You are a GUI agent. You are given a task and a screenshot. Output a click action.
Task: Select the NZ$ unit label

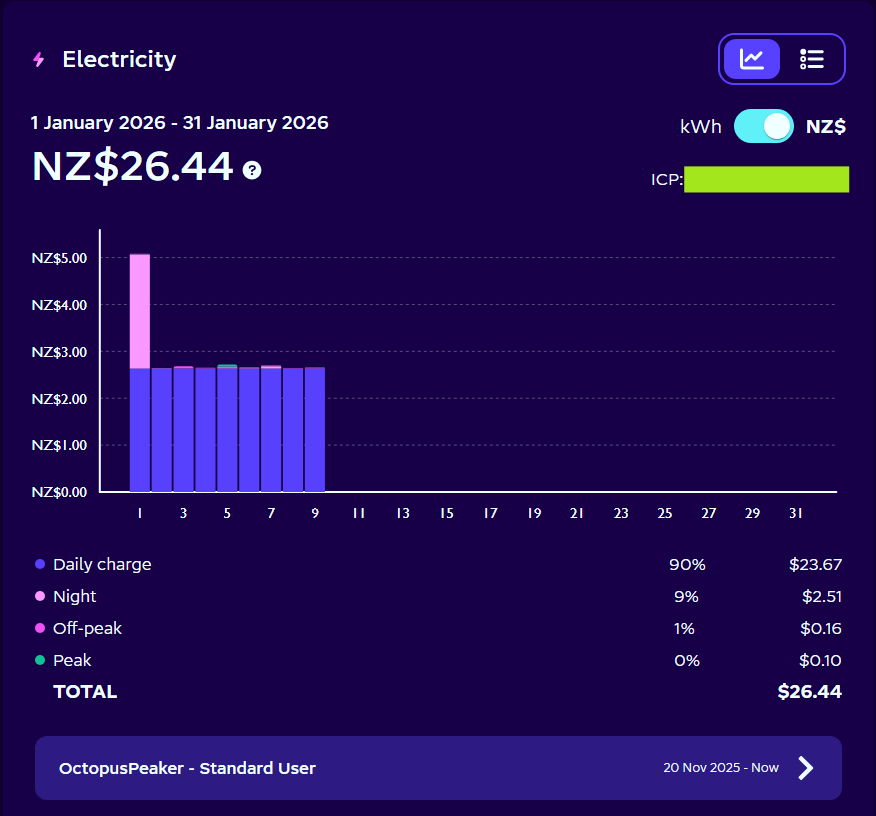(x=826, y=127)
